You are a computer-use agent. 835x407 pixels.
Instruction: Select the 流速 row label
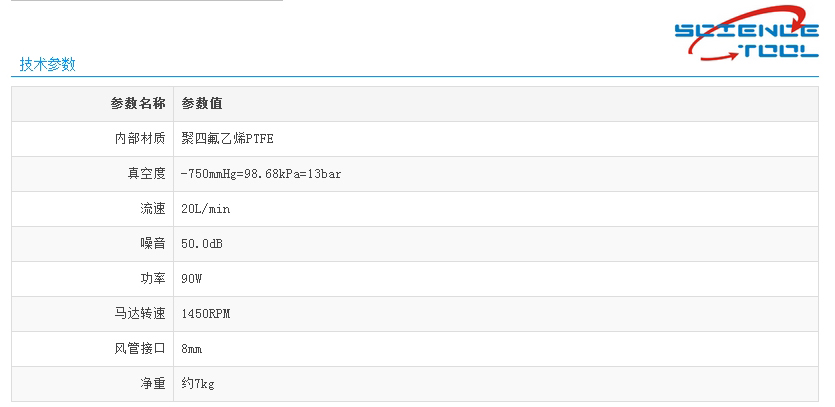(152, 209)
